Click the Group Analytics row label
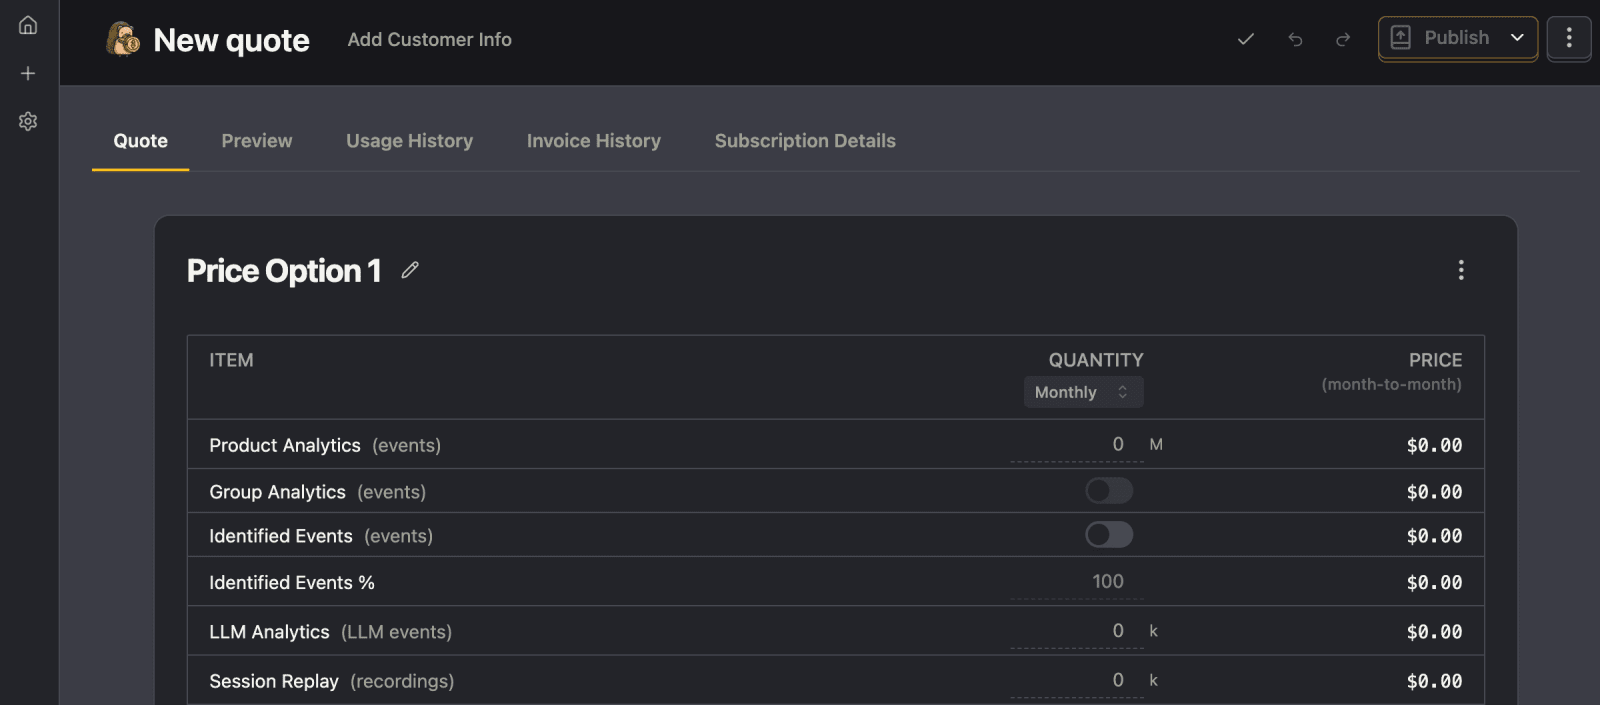Viewport: 1600px width, 705px height. [278, 492]
